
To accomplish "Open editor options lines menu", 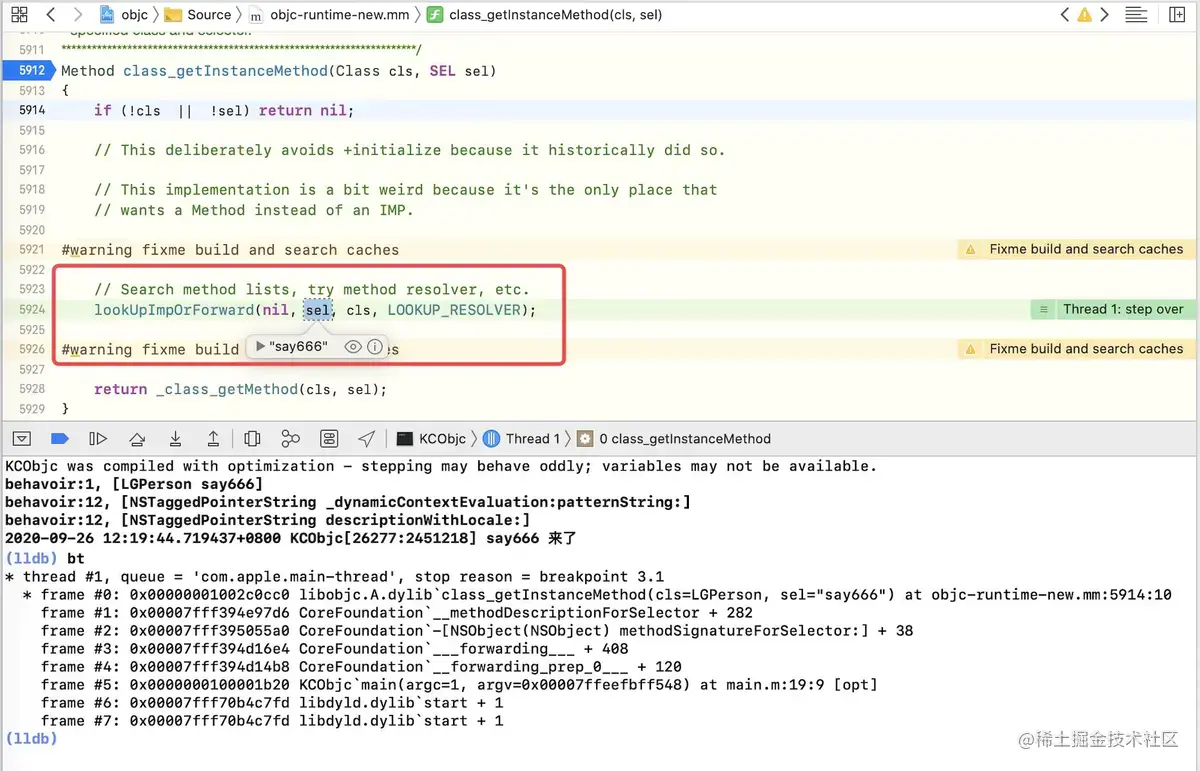I will click(1136, 15).
